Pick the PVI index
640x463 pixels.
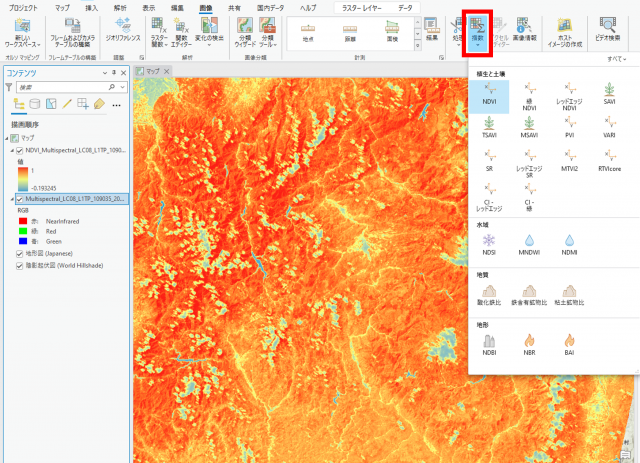click(569, 127)
